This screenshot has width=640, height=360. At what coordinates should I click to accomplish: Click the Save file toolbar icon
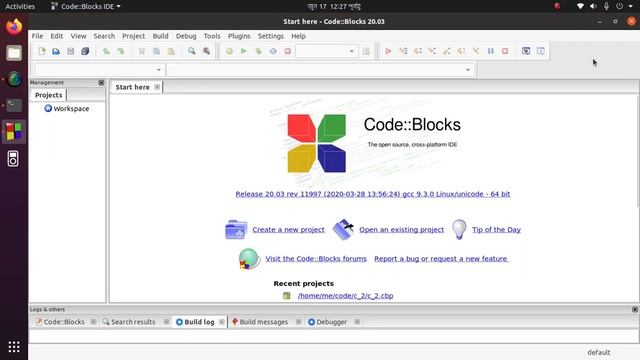[x=71, y=51]
